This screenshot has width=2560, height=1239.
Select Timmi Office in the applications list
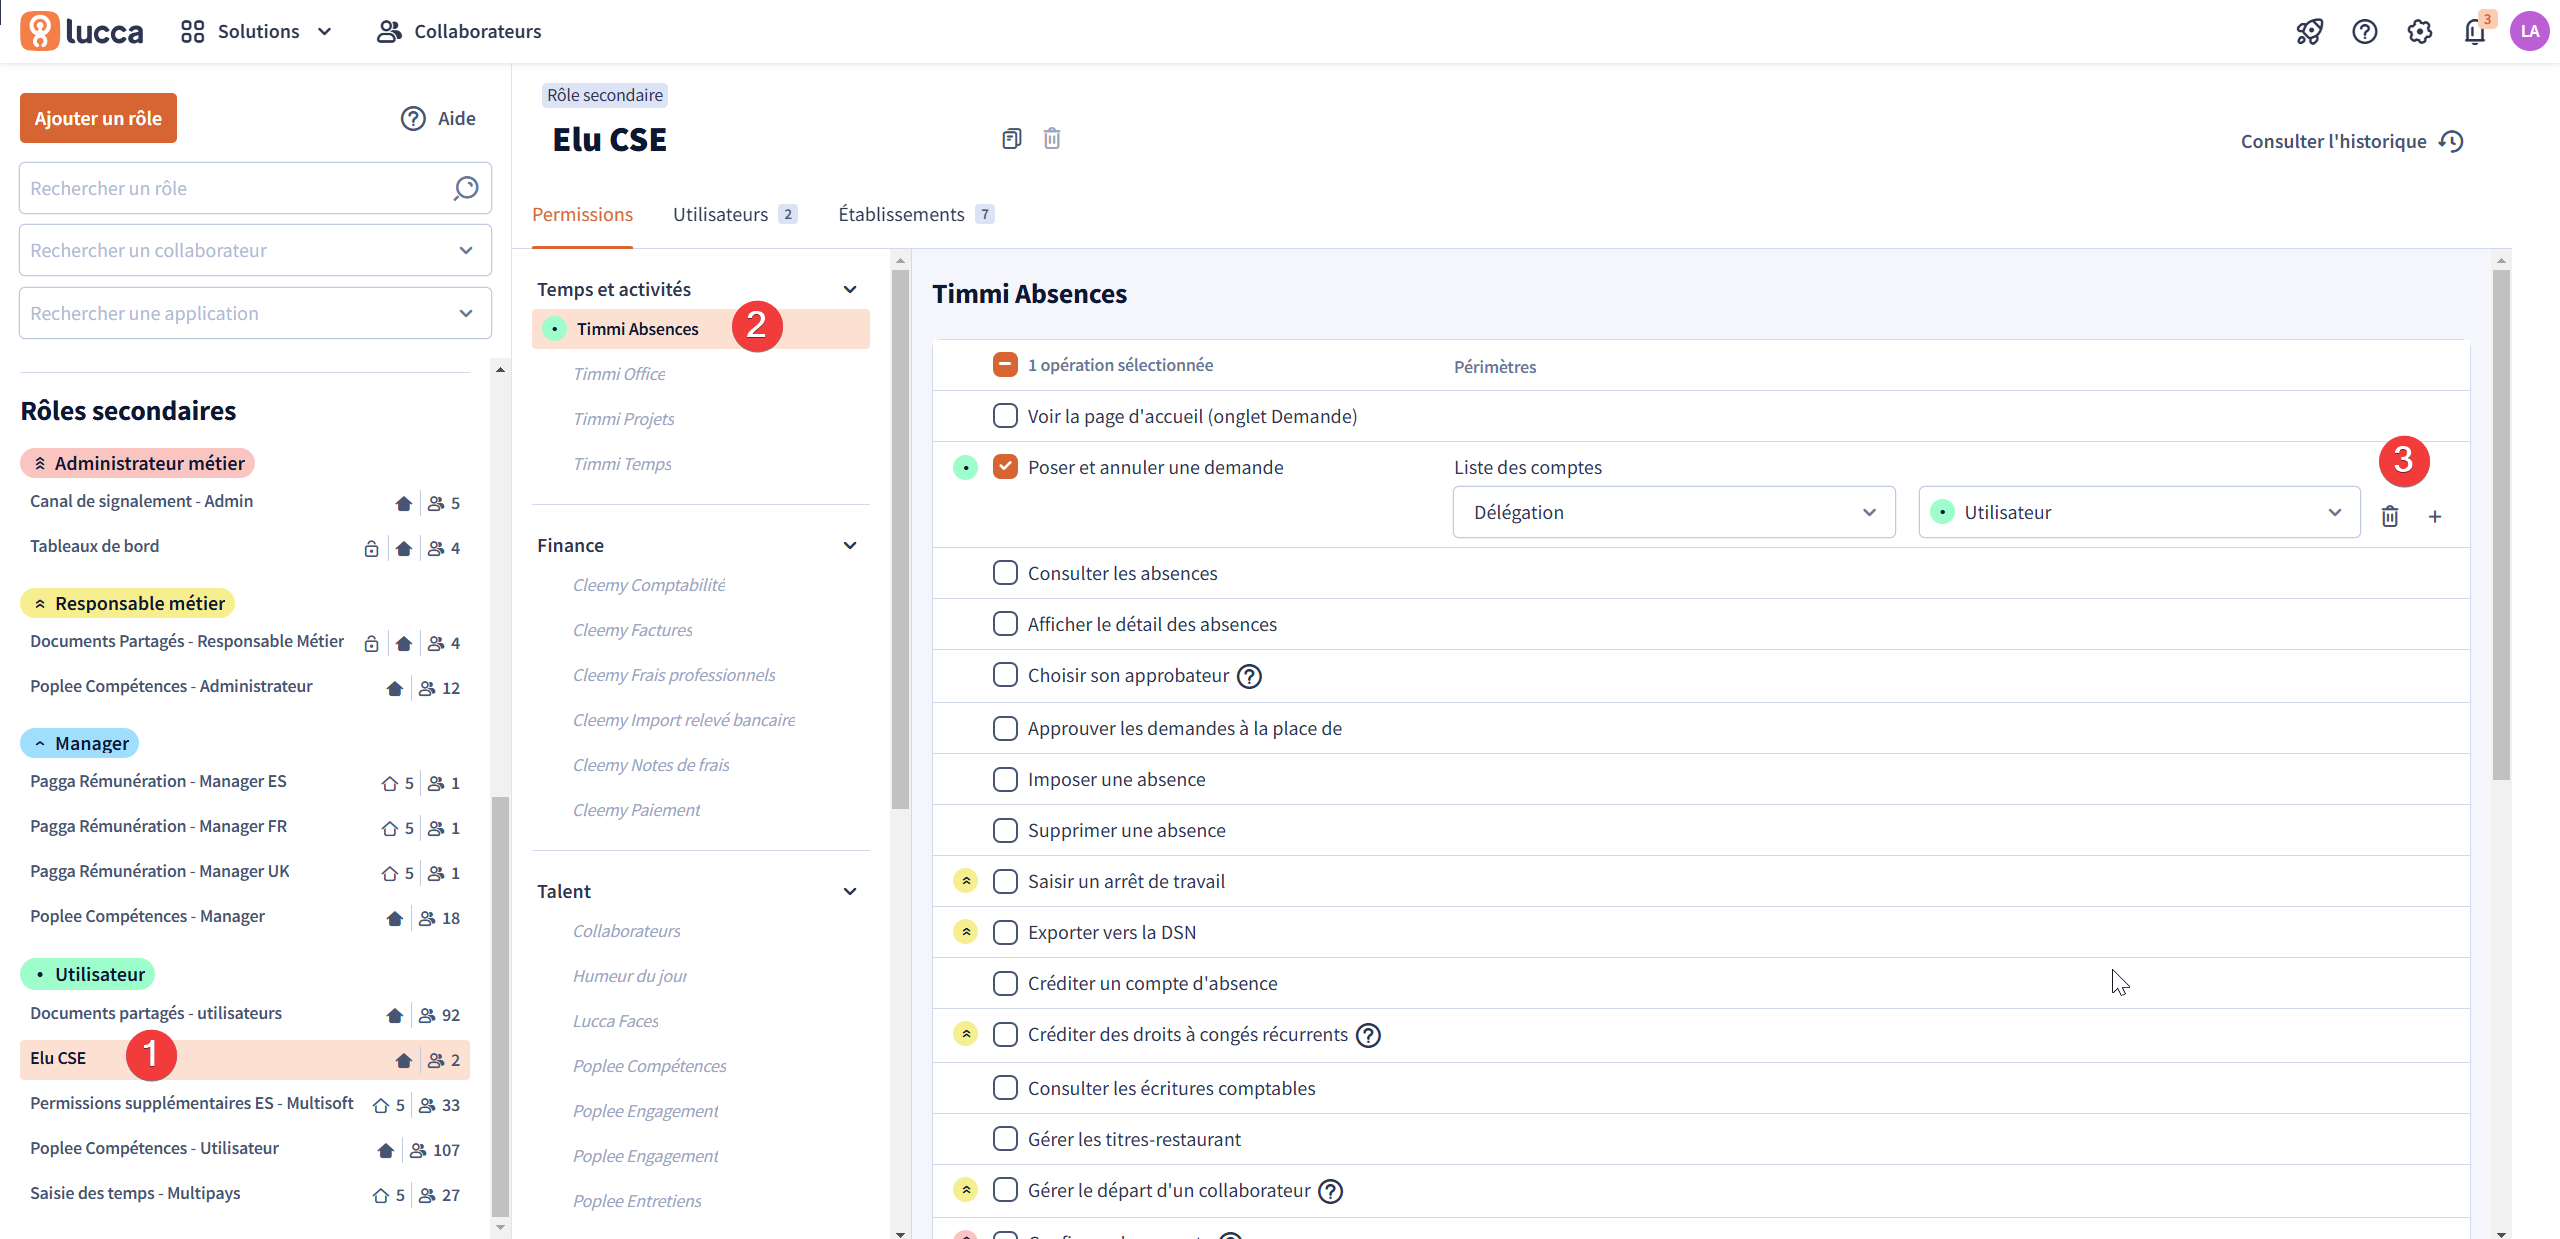[619, 374]
